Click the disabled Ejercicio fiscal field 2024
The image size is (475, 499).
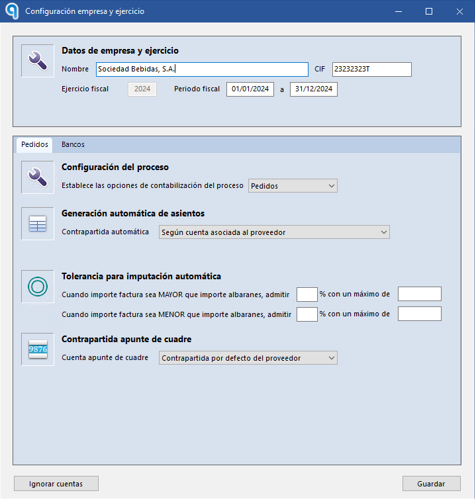tap(142, 89)
